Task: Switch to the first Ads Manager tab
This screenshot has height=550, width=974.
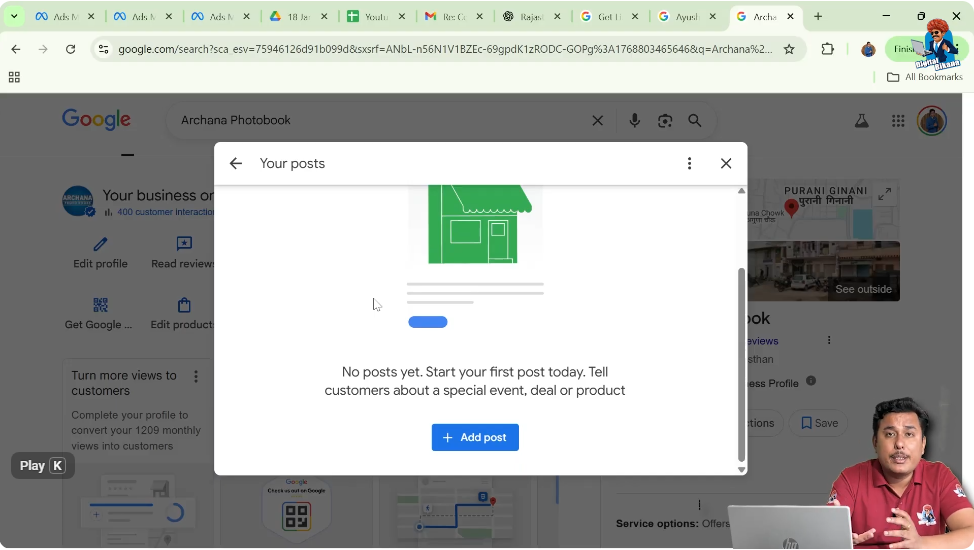Action: click(x=64, y=17)
